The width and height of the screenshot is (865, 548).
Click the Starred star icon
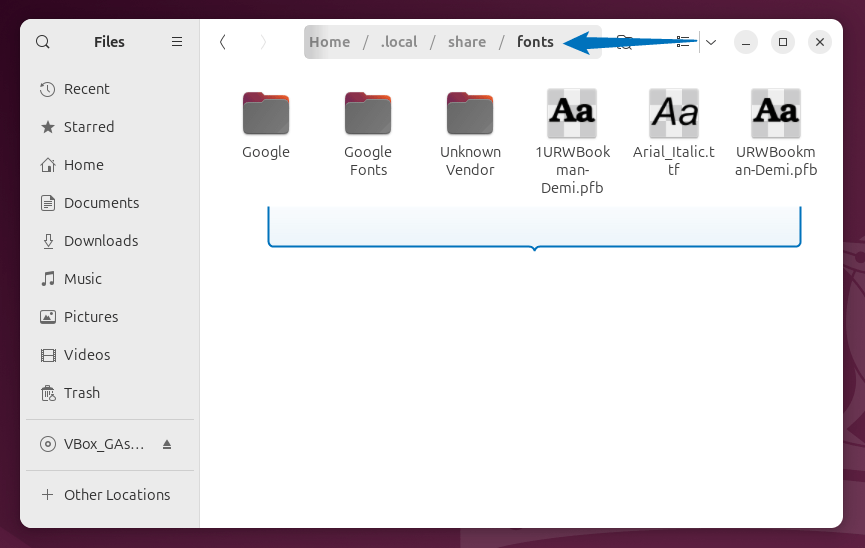point(47,127)
